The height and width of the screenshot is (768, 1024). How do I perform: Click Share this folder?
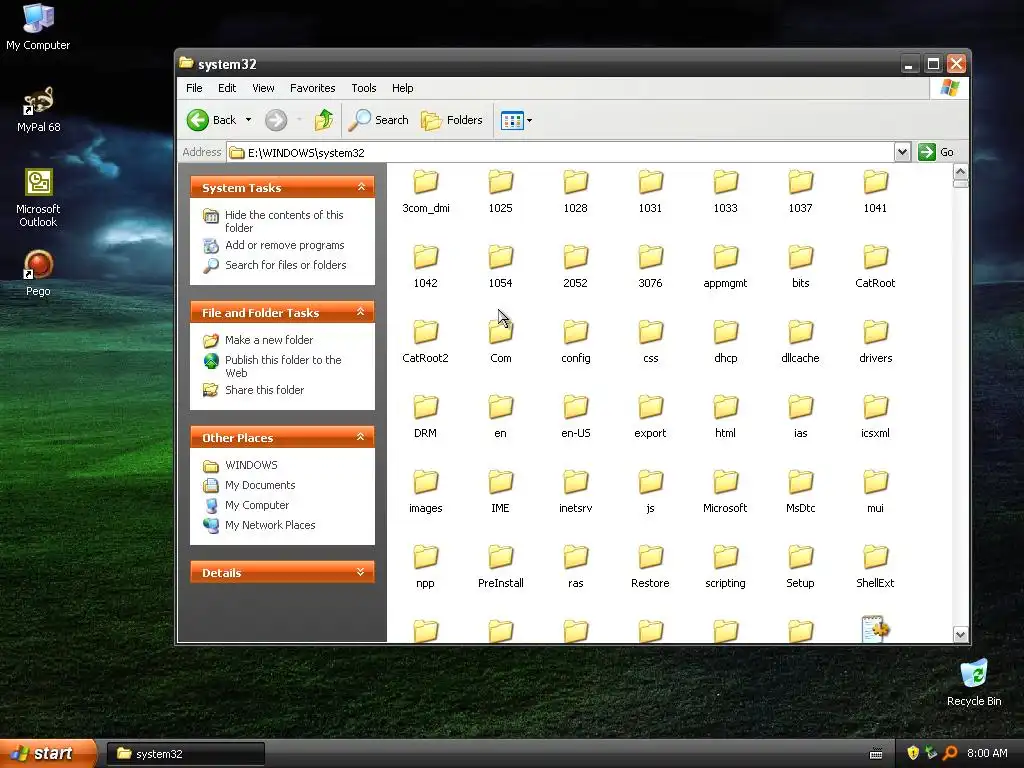(x=264, y=390)
